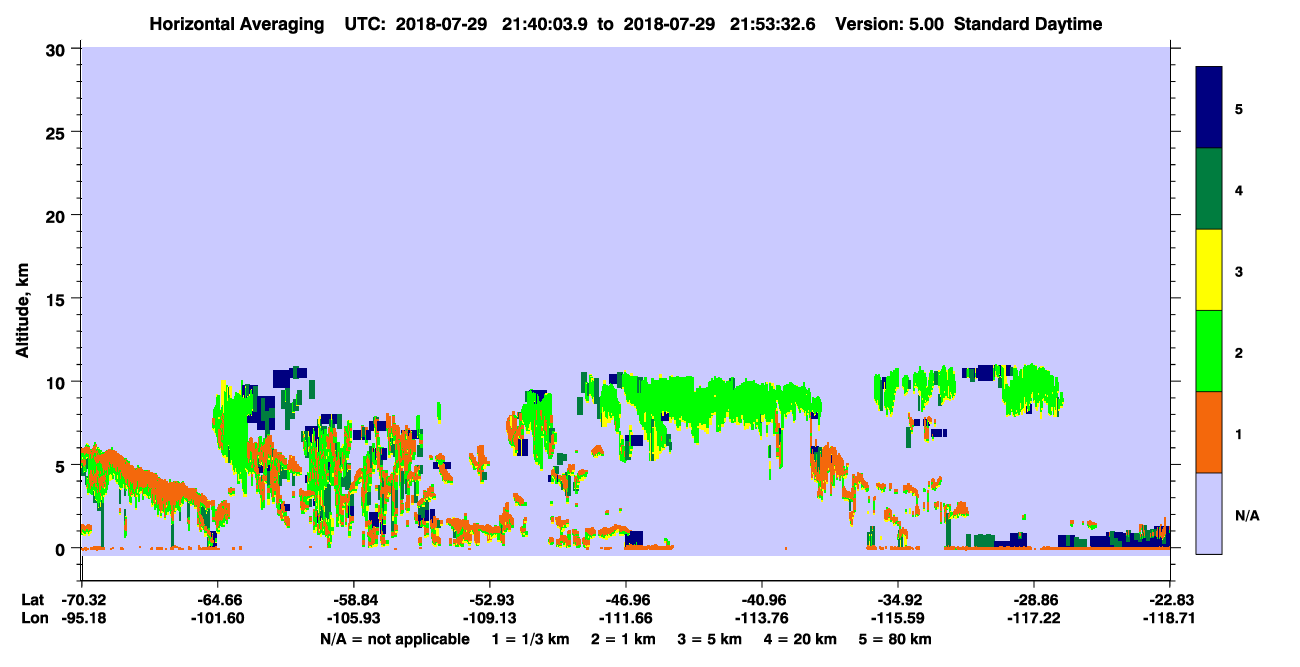Click longitude value -115.59
1300x667 pixels.
tap(898, 618)
